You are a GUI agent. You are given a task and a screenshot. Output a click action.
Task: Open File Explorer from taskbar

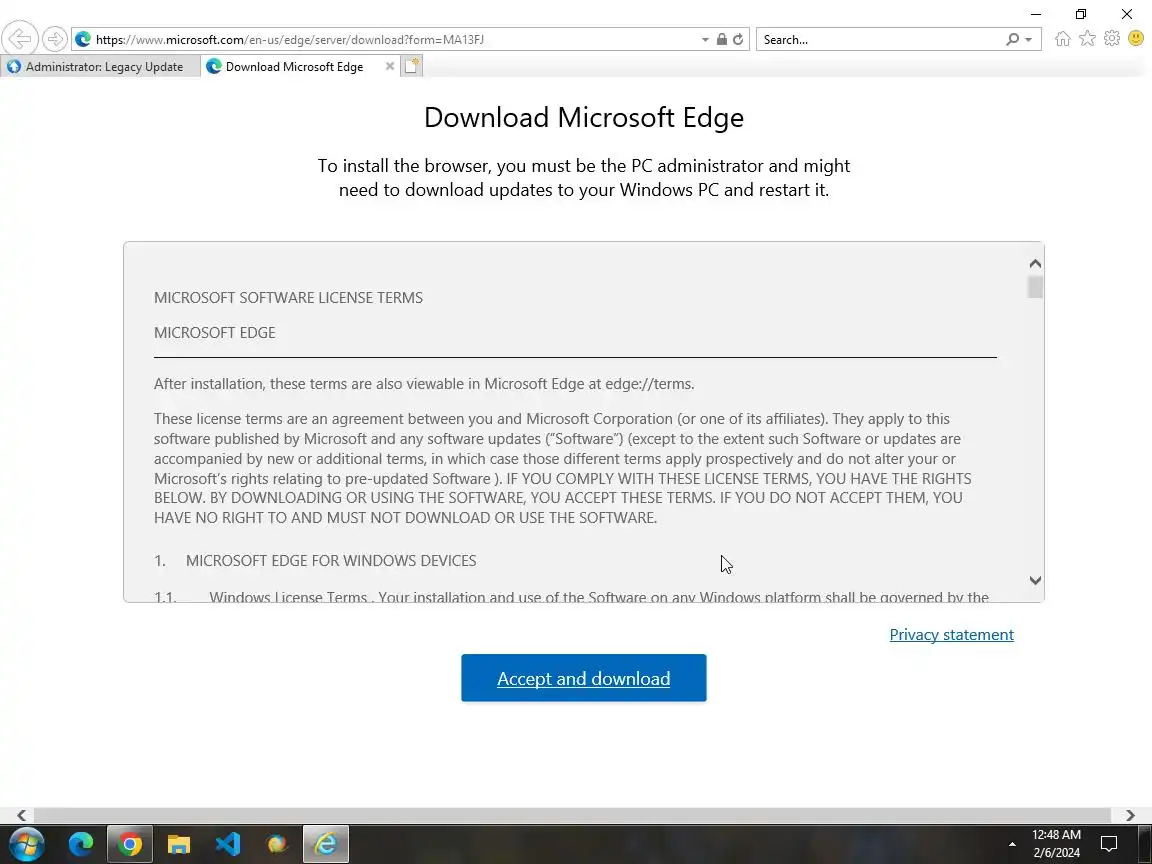(x=179, y=844)
